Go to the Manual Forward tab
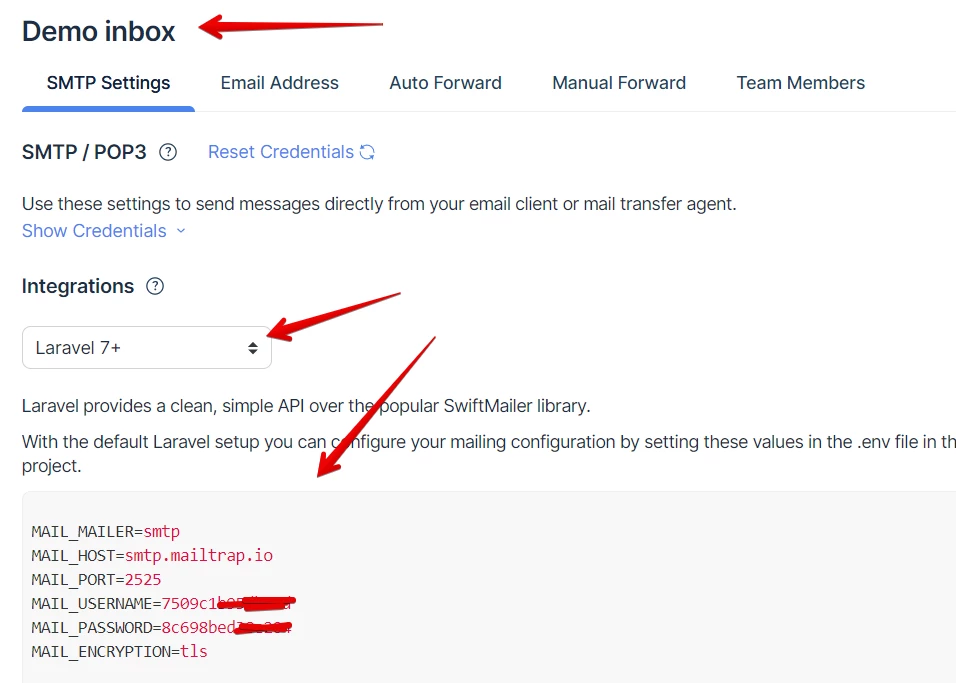 pyautogui.click(x=618, y=83)
